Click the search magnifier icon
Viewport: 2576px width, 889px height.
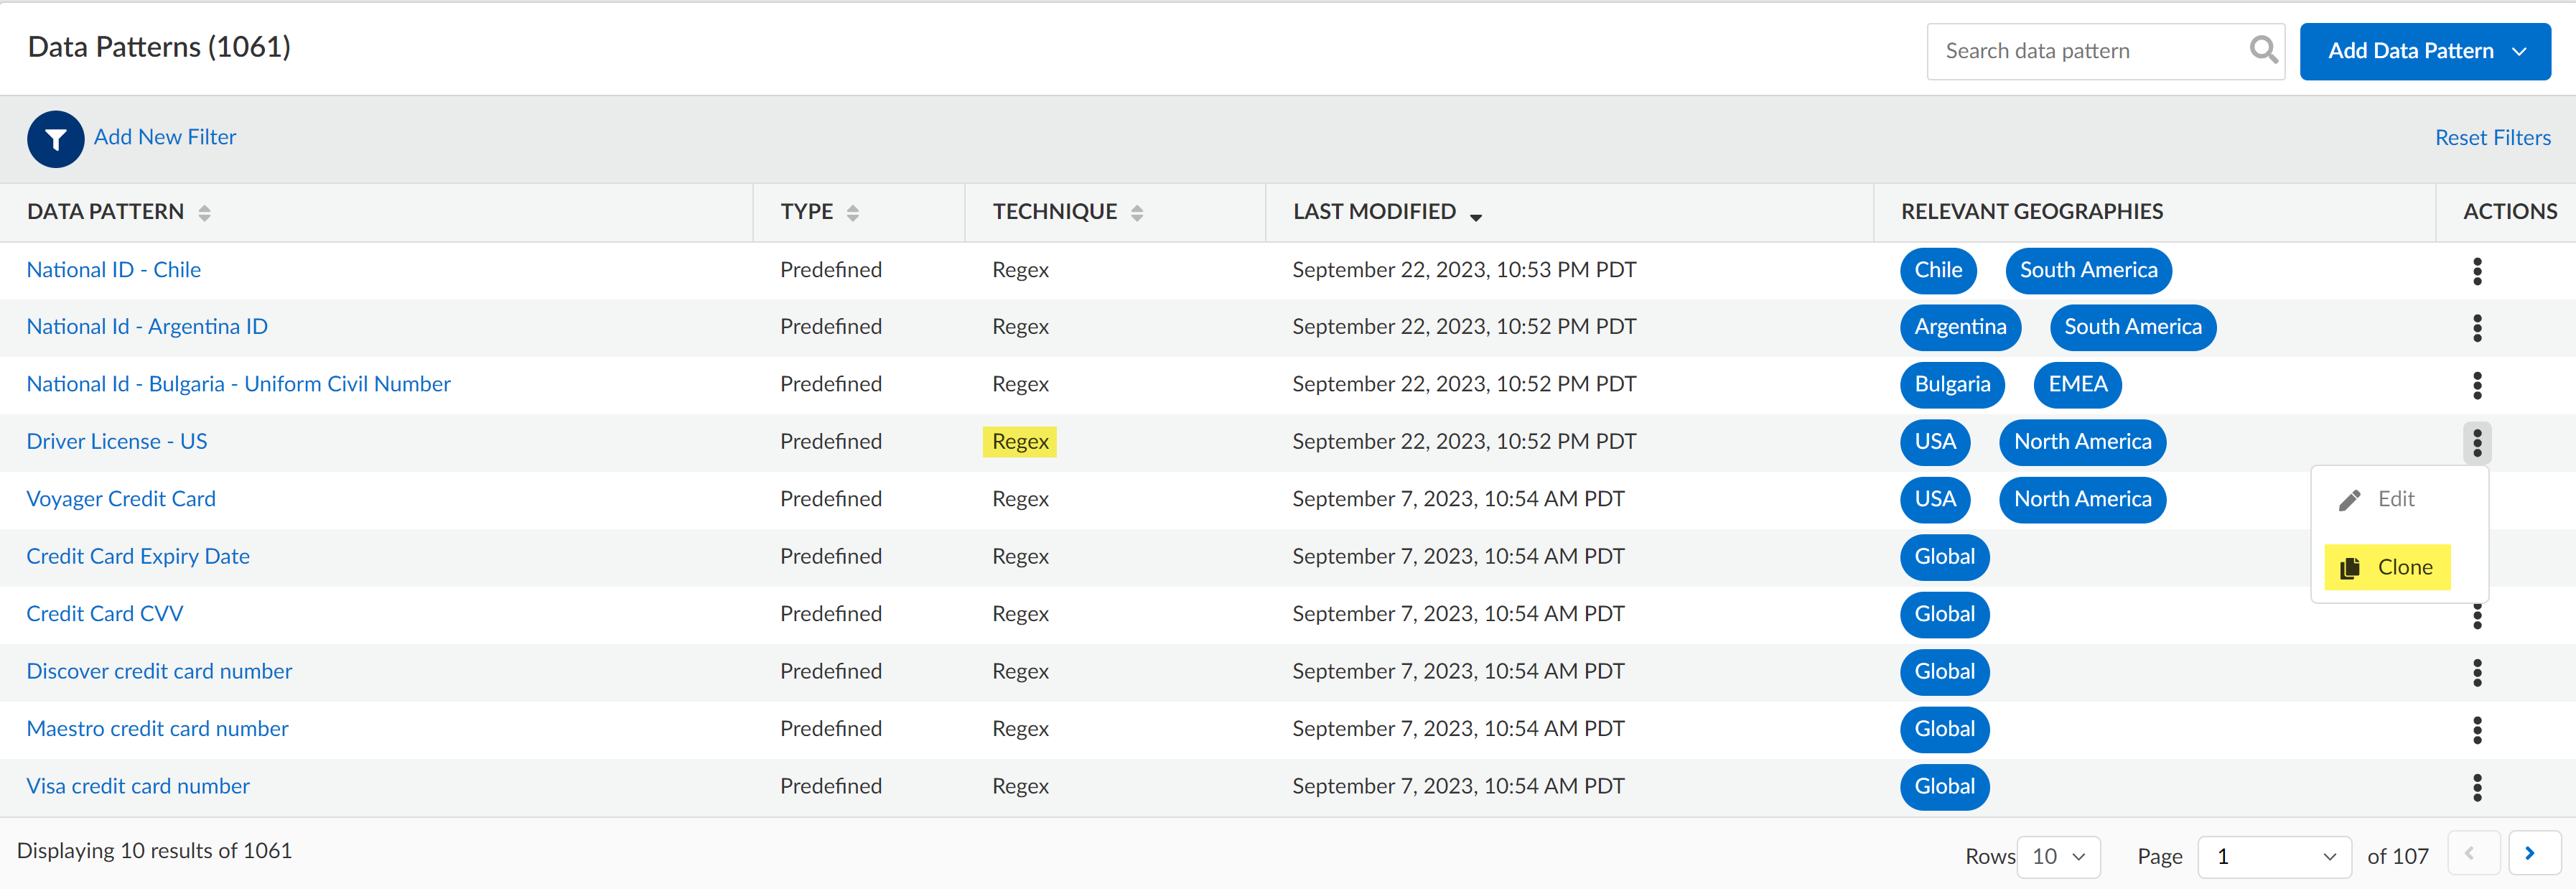(x=2262, y=50)
